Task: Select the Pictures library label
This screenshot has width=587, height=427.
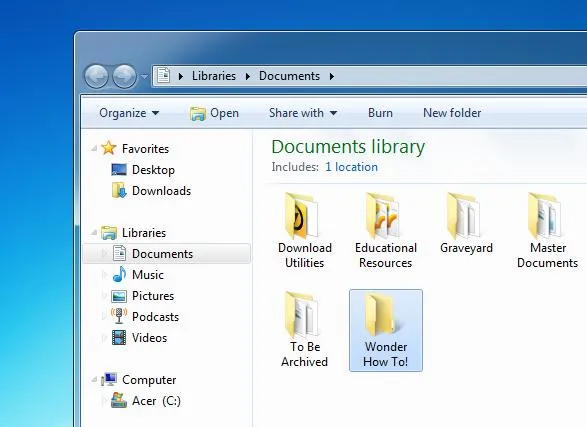Action: [153, 296]
